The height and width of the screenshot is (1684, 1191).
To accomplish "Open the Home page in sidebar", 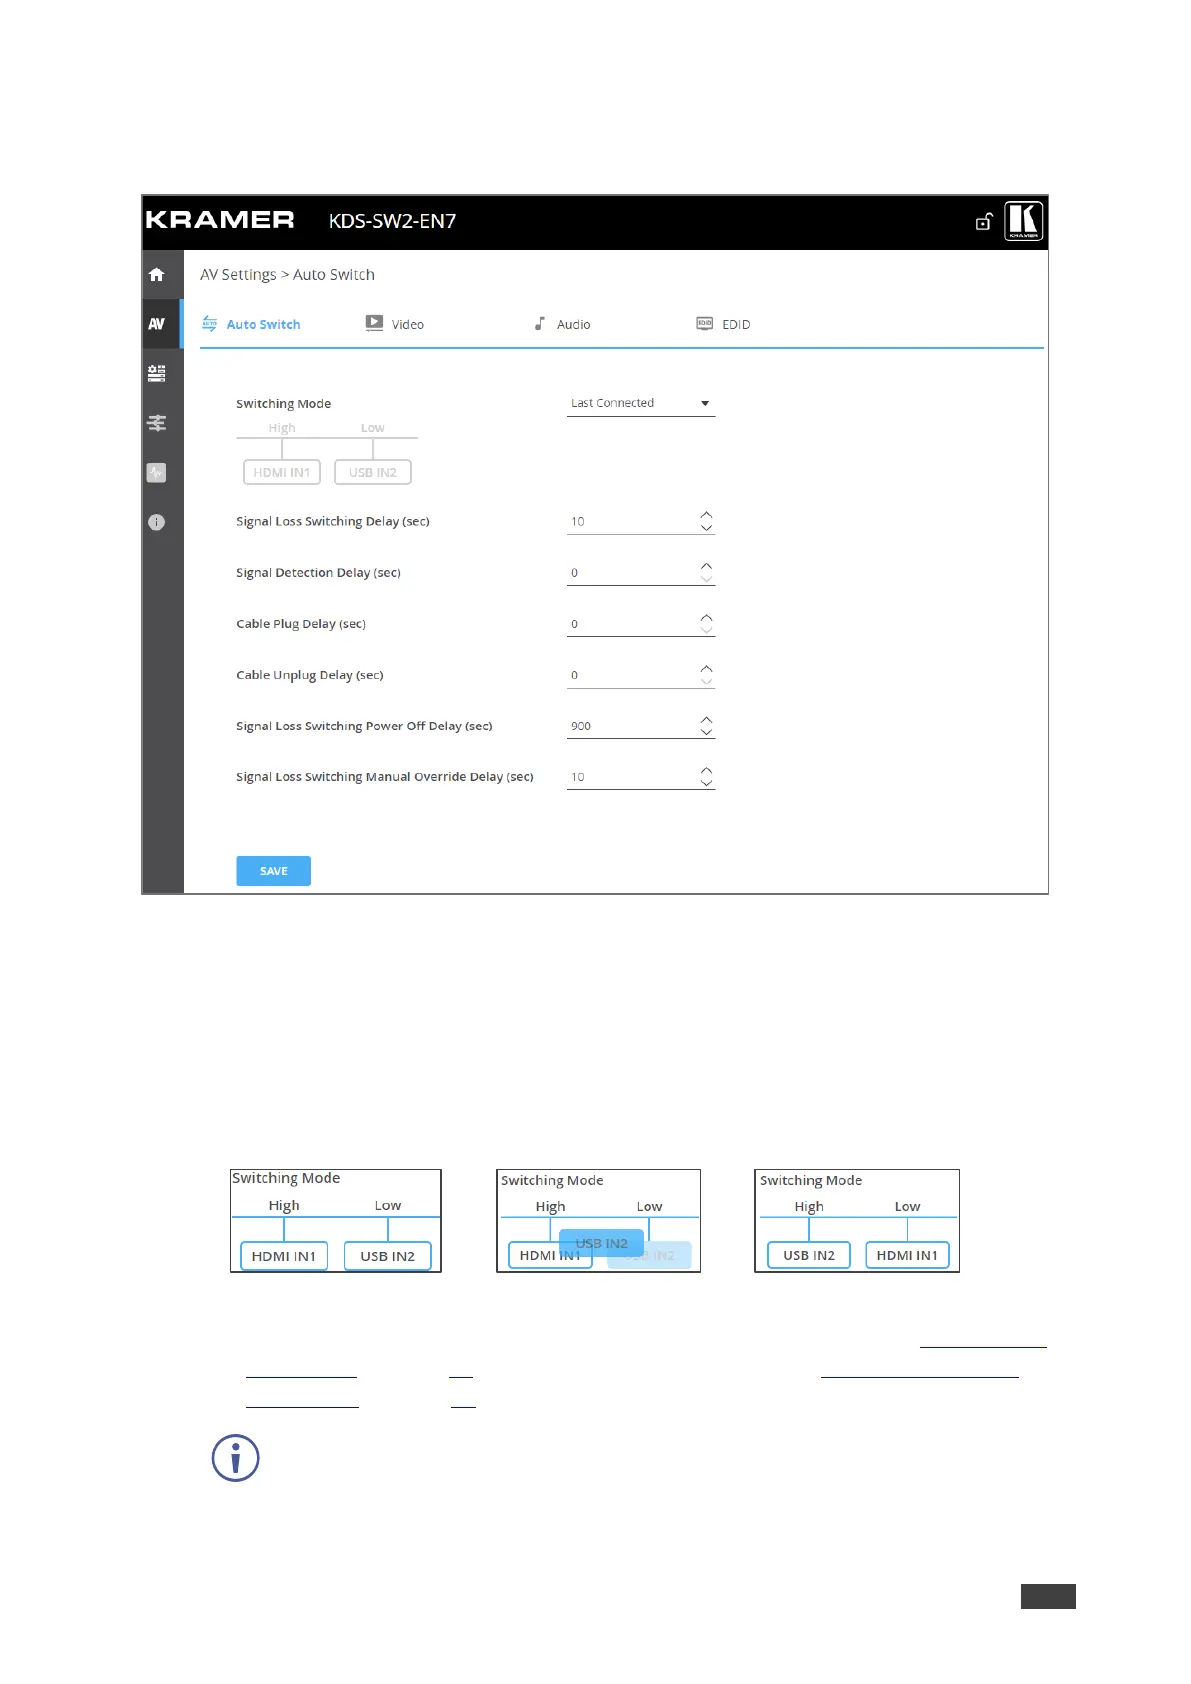I will coord(157,275).
